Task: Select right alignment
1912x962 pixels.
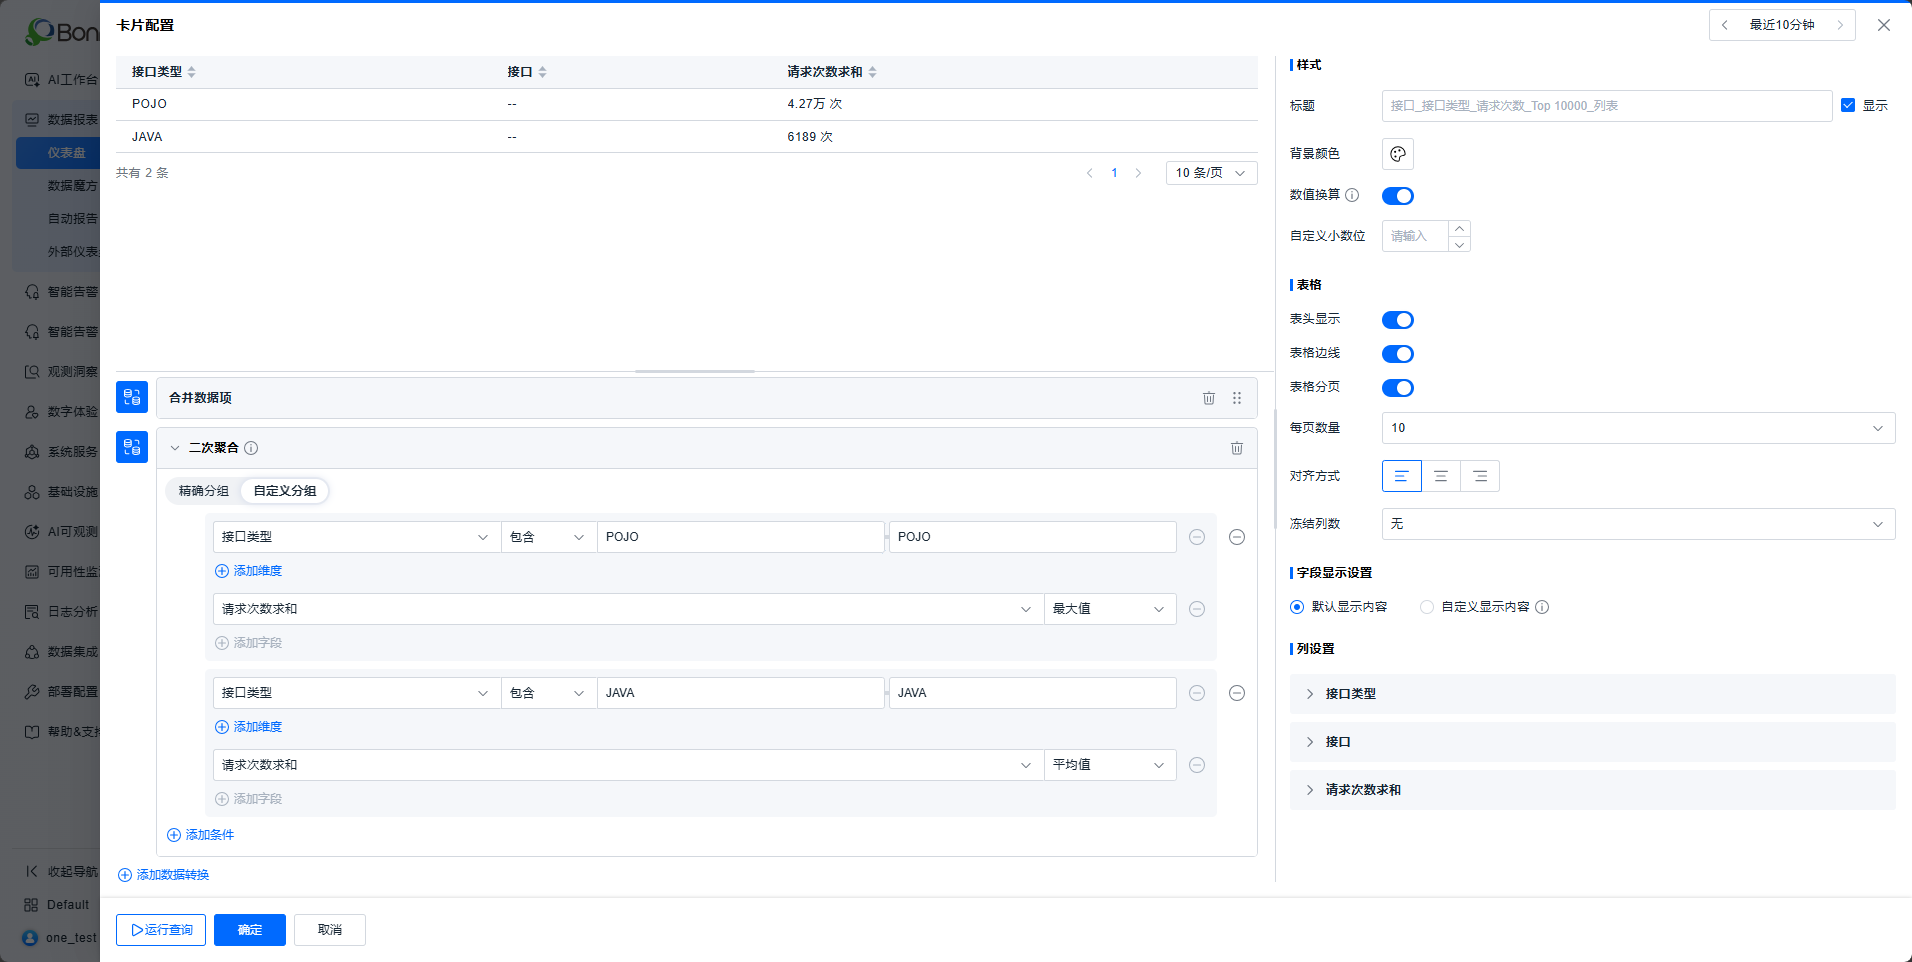Action: click(1480, 476)
